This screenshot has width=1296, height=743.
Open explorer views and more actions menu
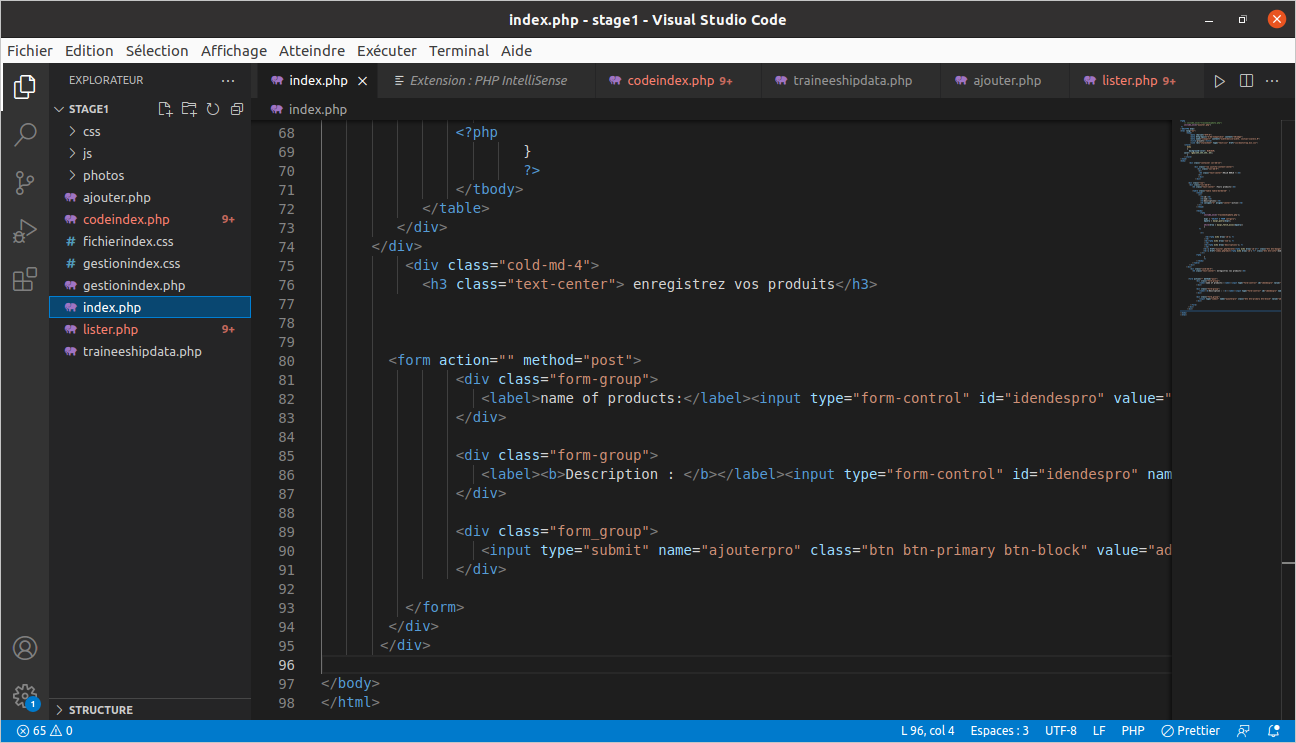(228, 80)
